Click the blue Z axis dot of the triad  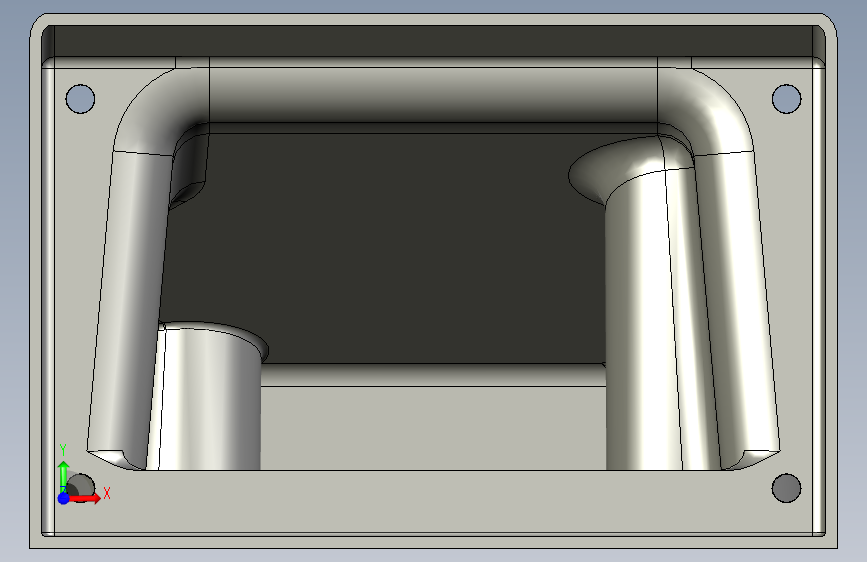[64, 498]
